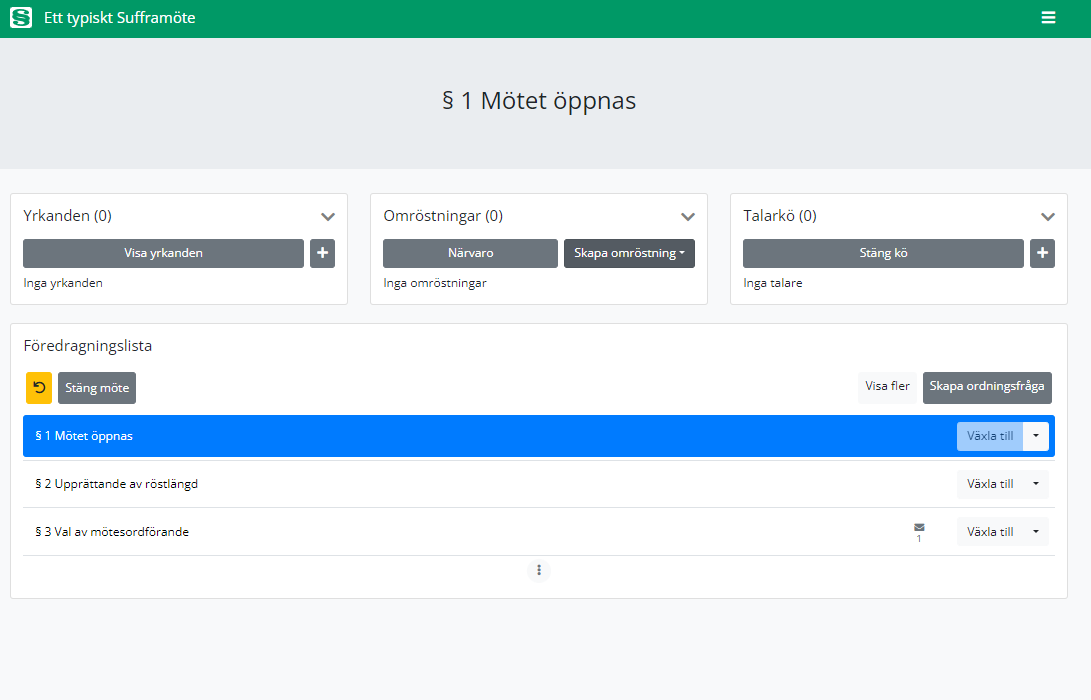Click Skapa ordningsfråga button
Viewport: 1091px width, 700px height.
click(986, 387)
